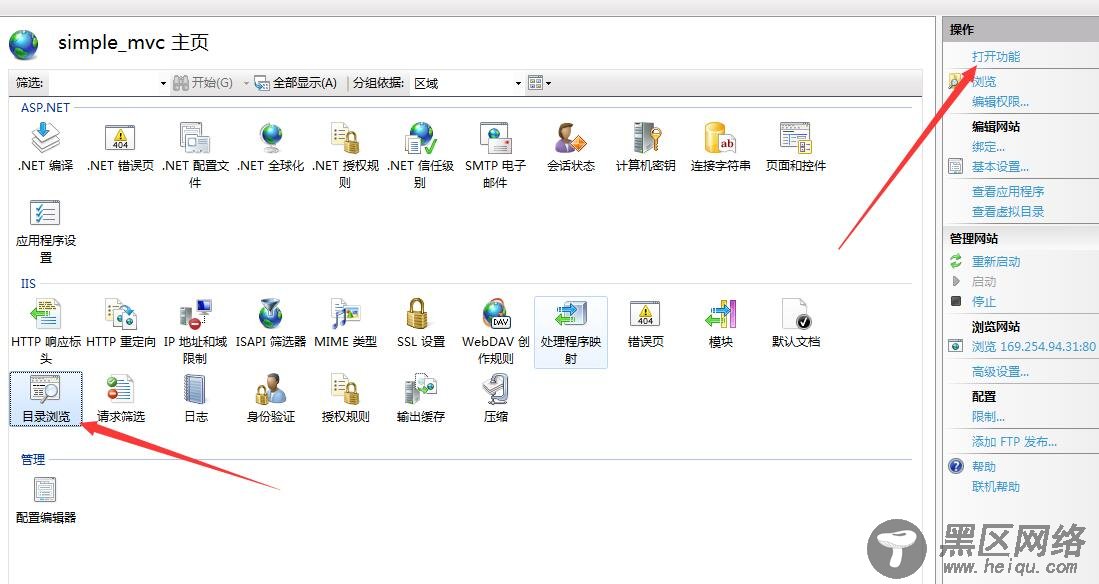Viewport: 1099px width, 584px height.
Task: Click the 开始(G) toolbar button
Action: point(203,83)
